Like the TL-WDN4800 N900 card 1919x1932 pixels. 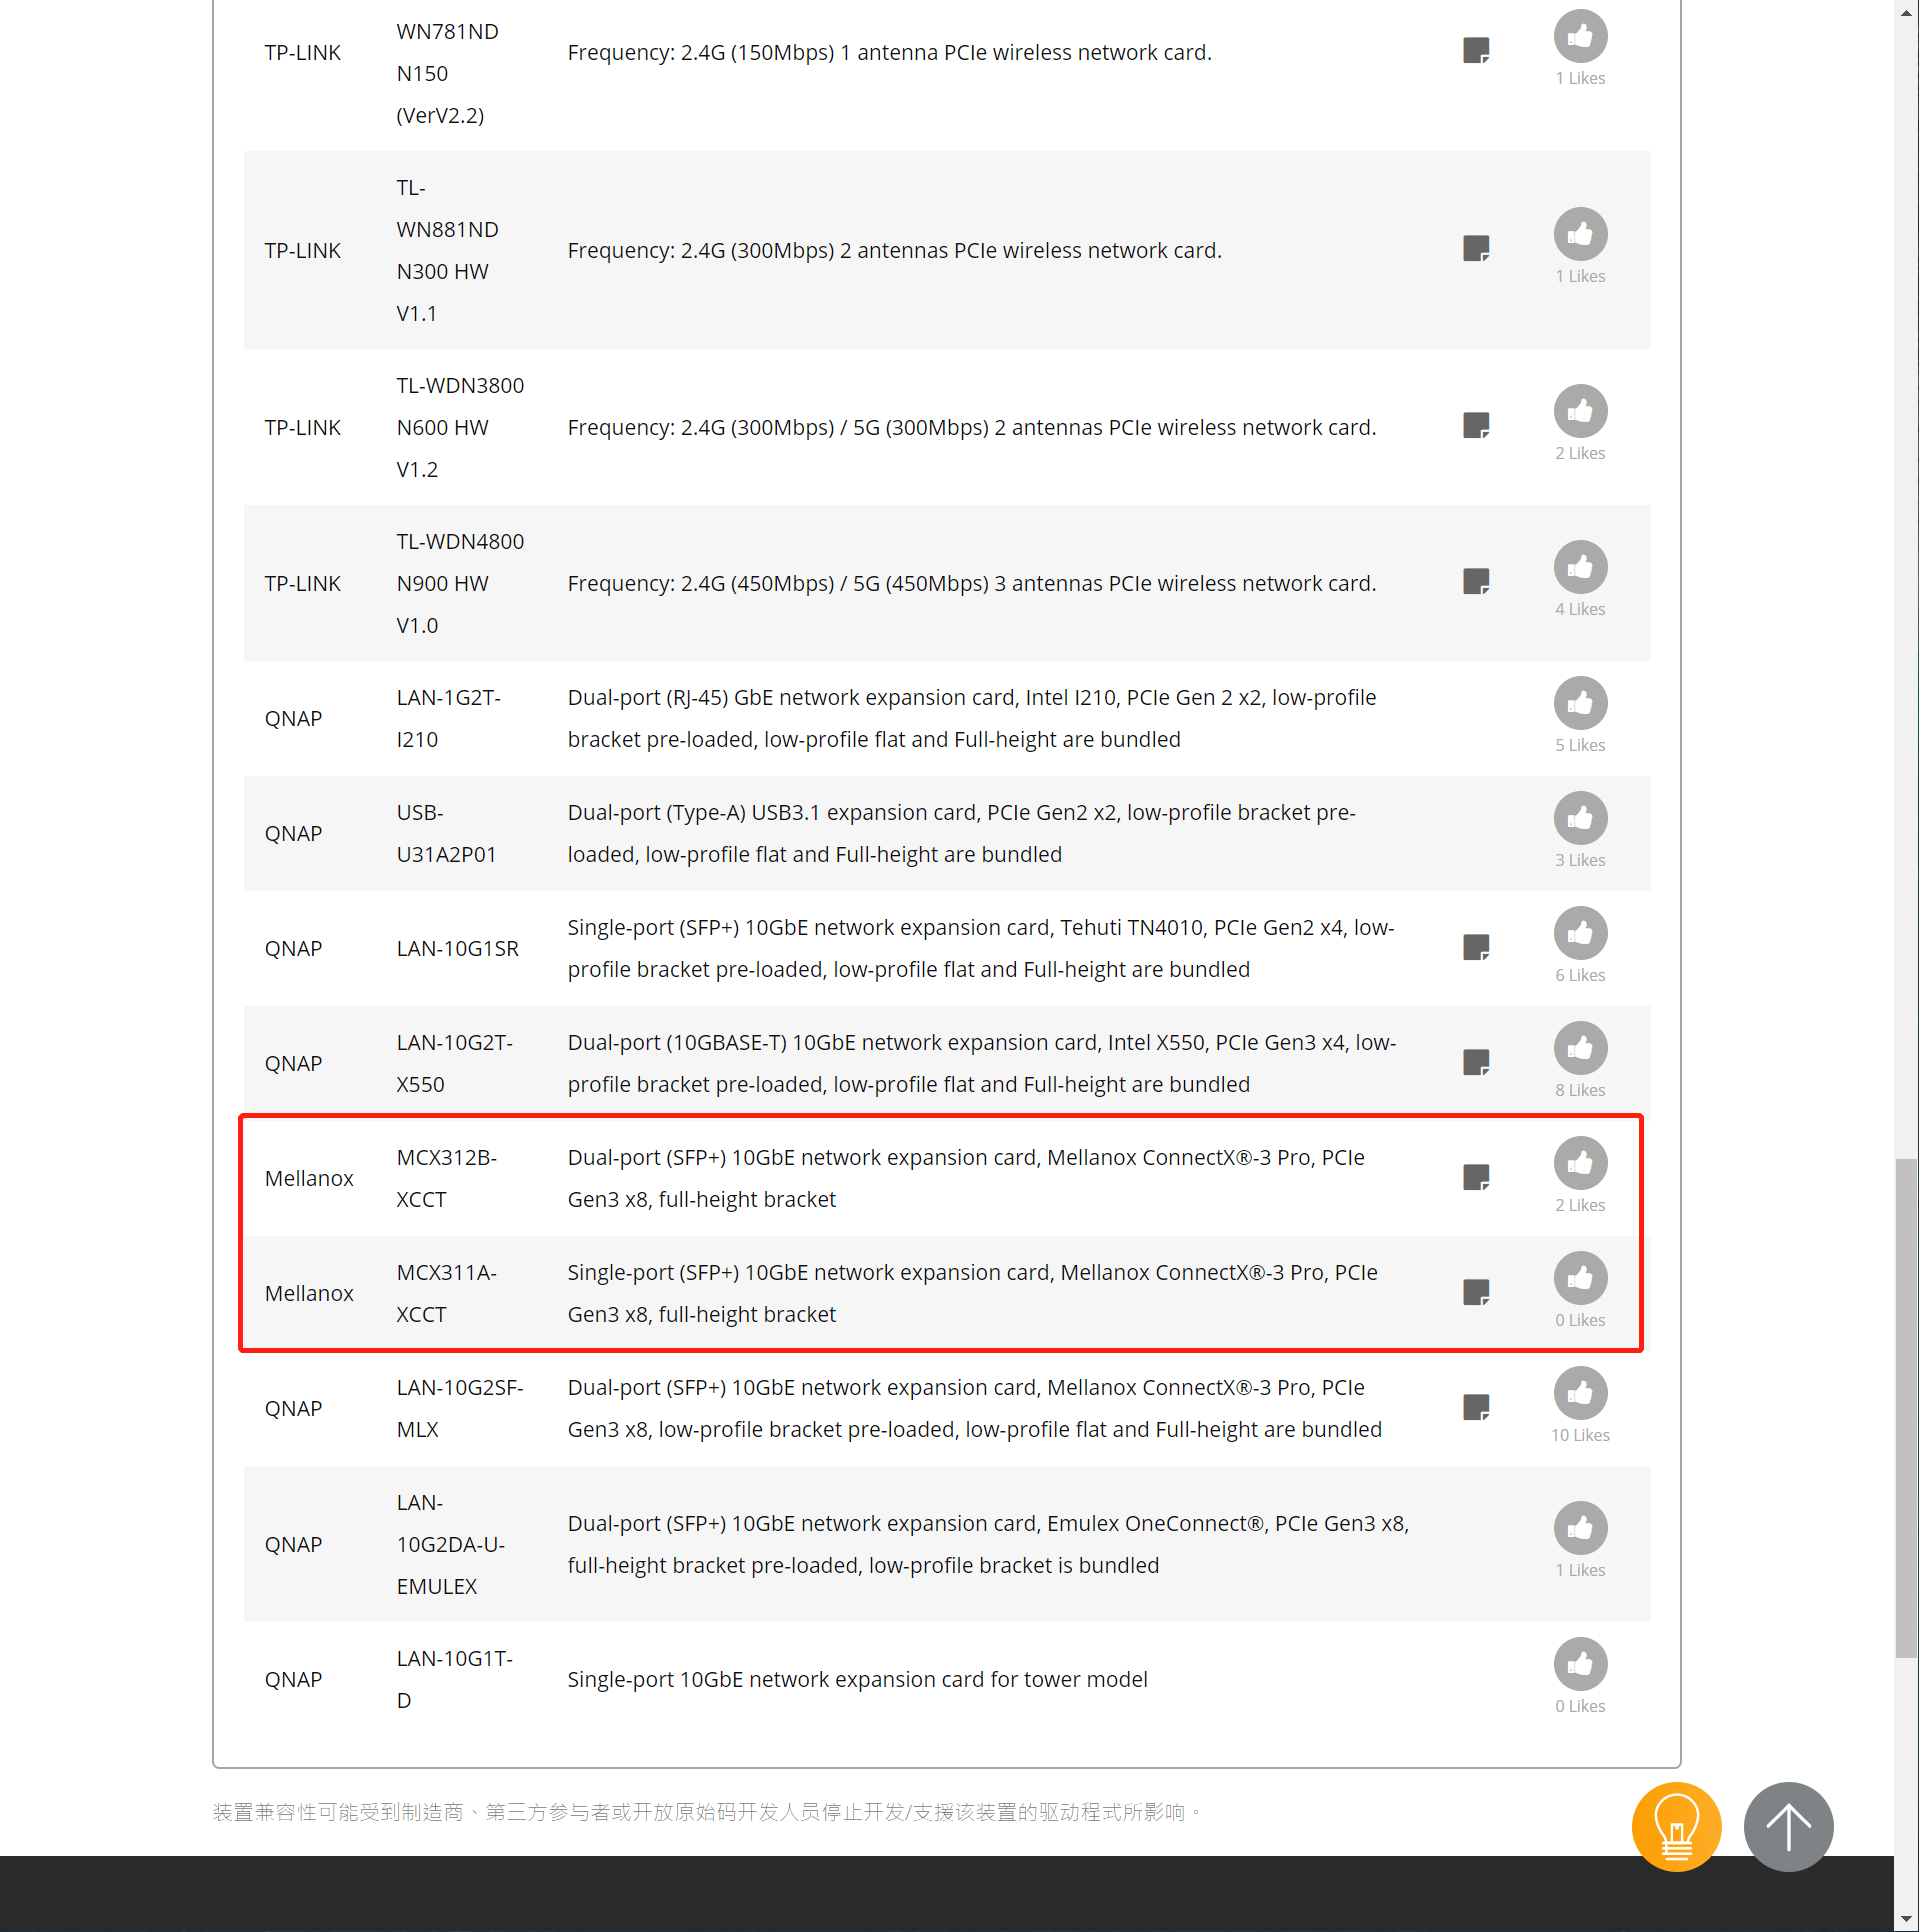pos(1579,568)
